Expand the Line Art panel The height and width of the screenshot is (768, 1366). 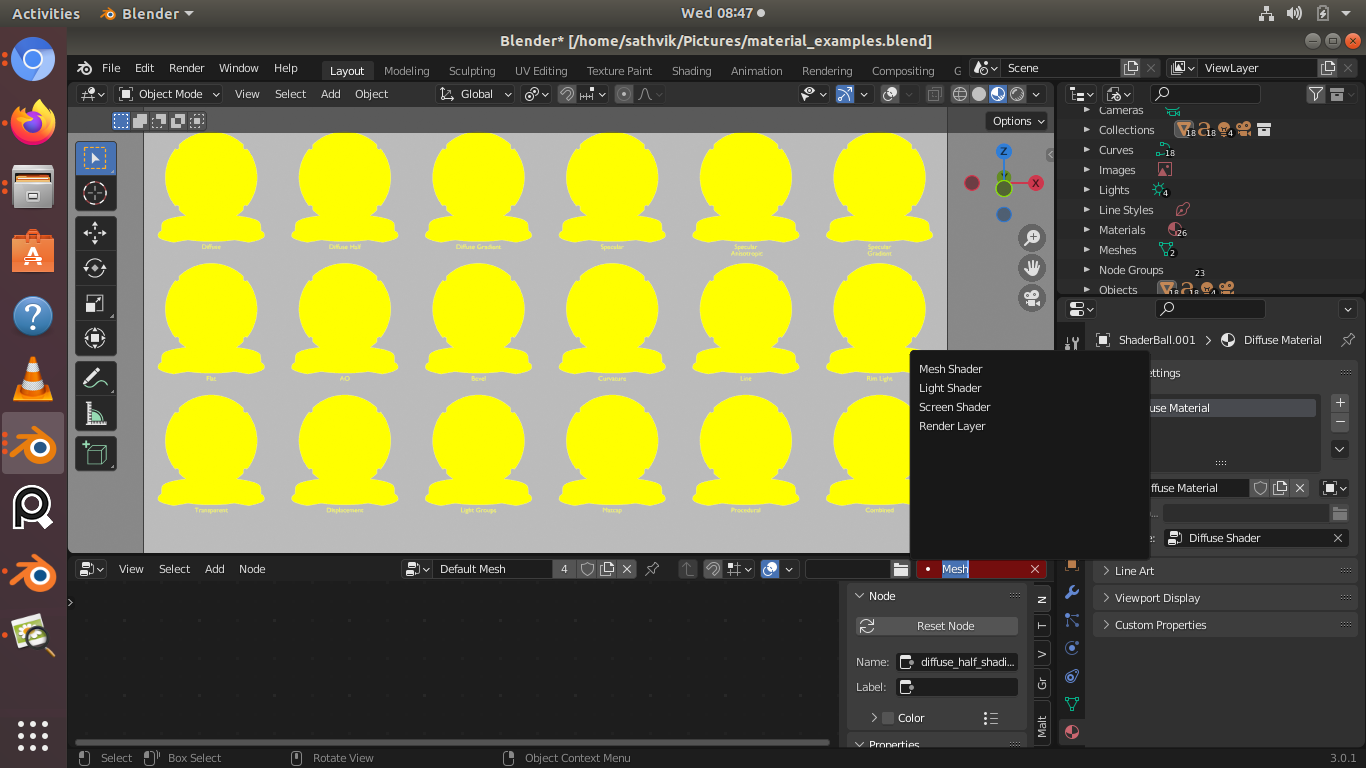[x=1134, y=571]
